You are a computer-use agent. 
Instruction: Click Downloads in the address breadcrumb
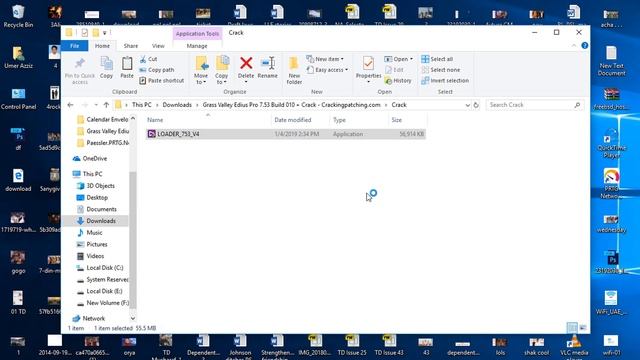177,105
